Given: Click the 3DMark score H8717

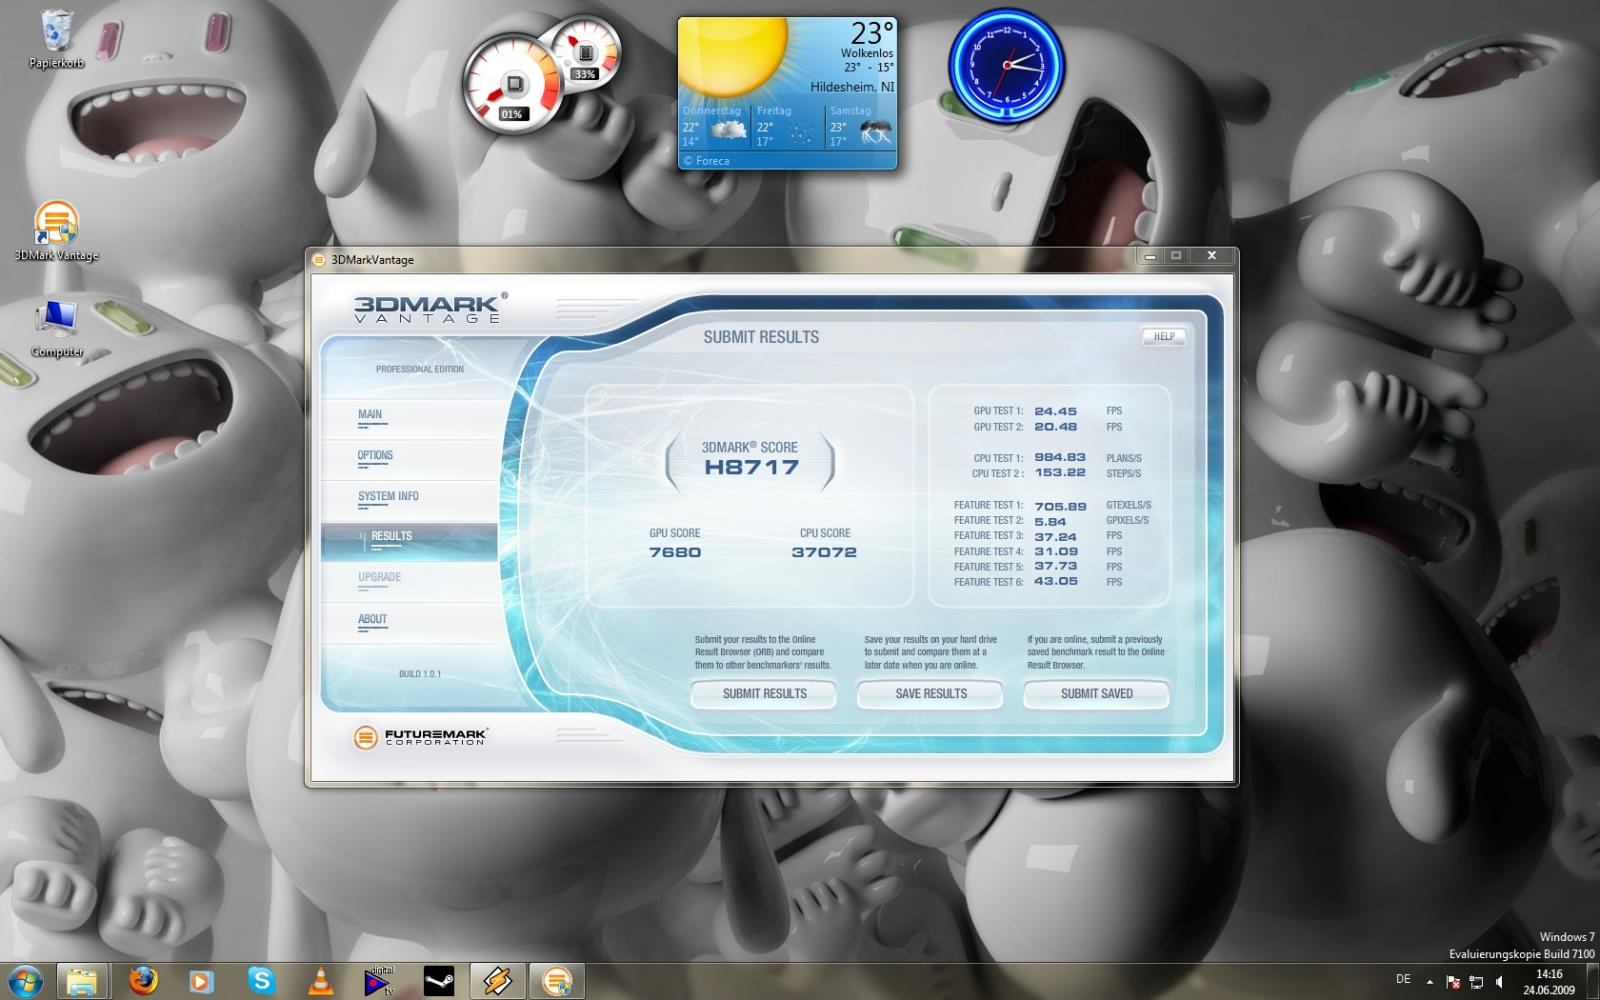Looking at the screenshot, I should point(751,467).
